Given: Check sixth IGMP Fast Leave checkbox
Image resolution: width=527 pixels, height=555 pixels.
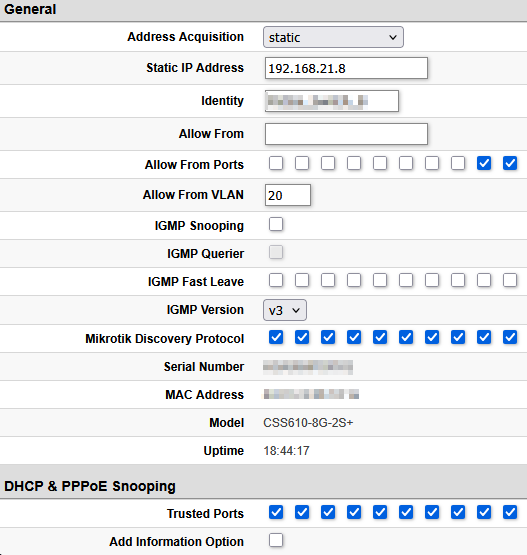Looking at the screenshot, I should 406,280.
